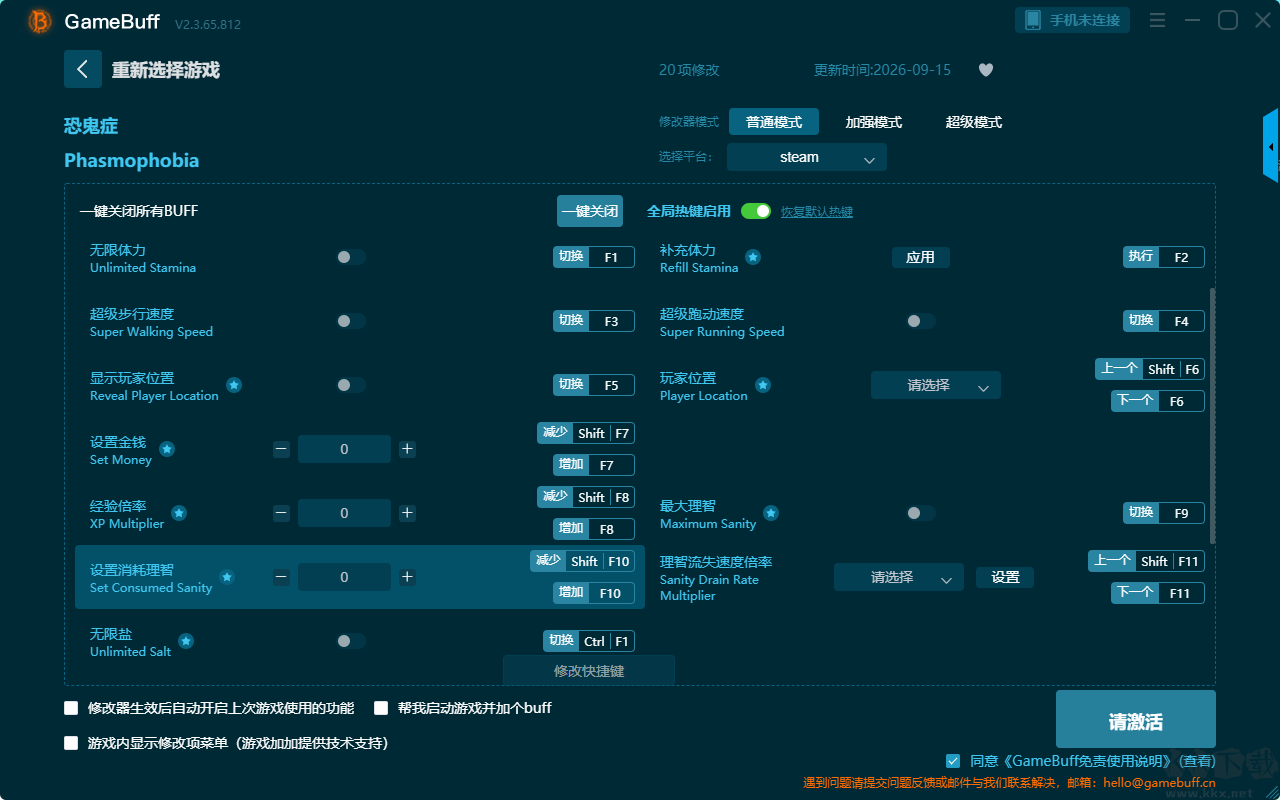Click the 修改快捷键 button

589,670
